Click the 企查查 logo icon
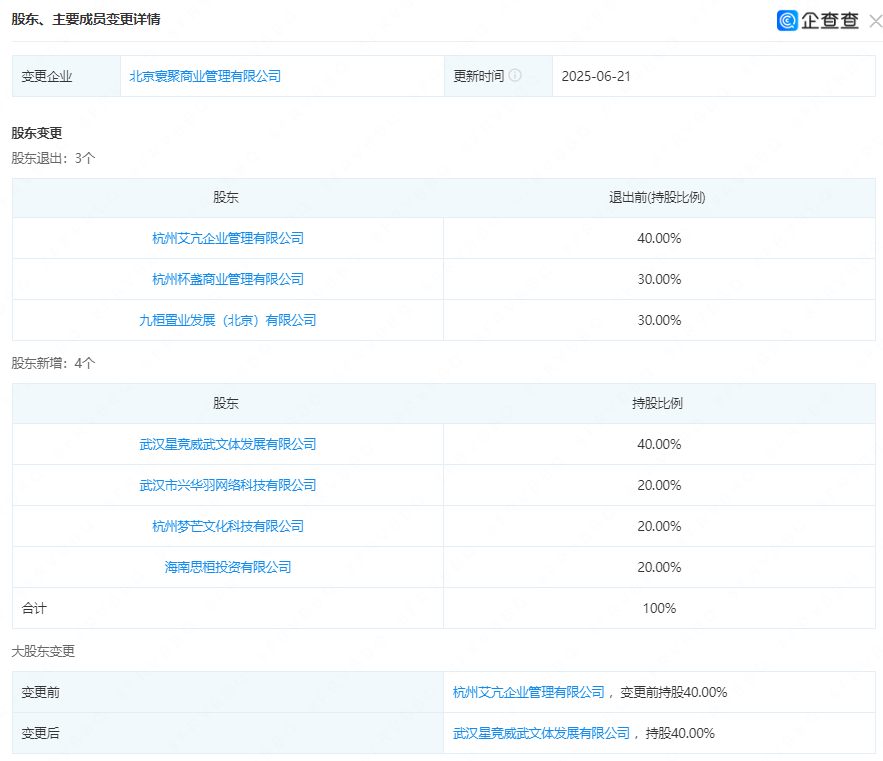Image resolution: width=883 pixels, height=761 pixels. tap(787, 19)
